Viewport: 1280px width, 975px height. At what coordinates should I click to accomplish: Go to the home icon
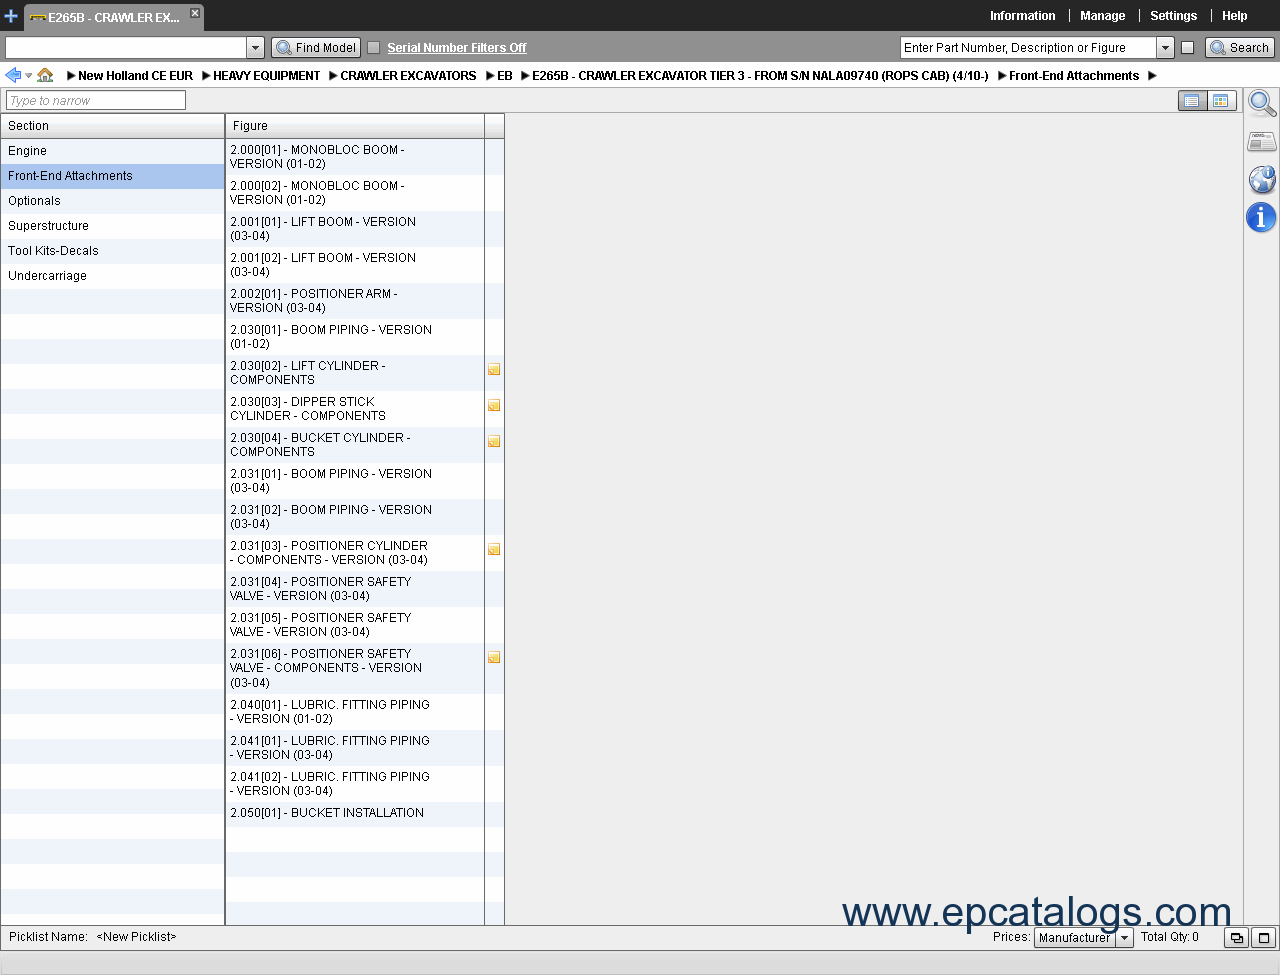click(45, 75)
